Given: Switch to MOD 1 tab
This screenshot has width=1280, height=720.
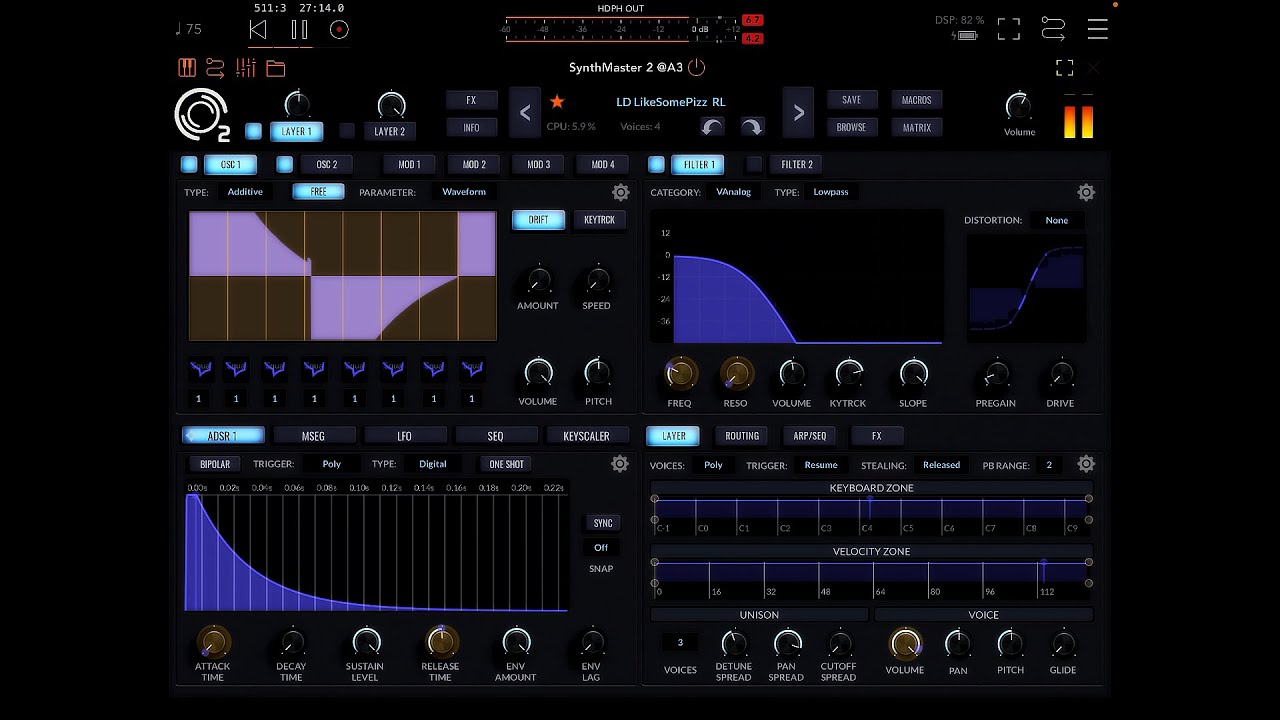Looking at the screenshot, I should (x=410, y=164).
